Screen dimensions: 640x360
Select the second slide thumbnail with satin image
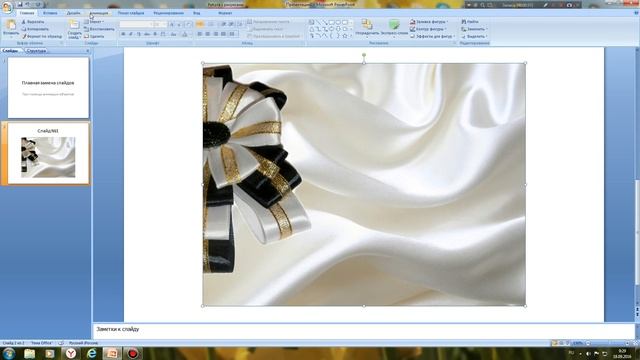point(48,153)
